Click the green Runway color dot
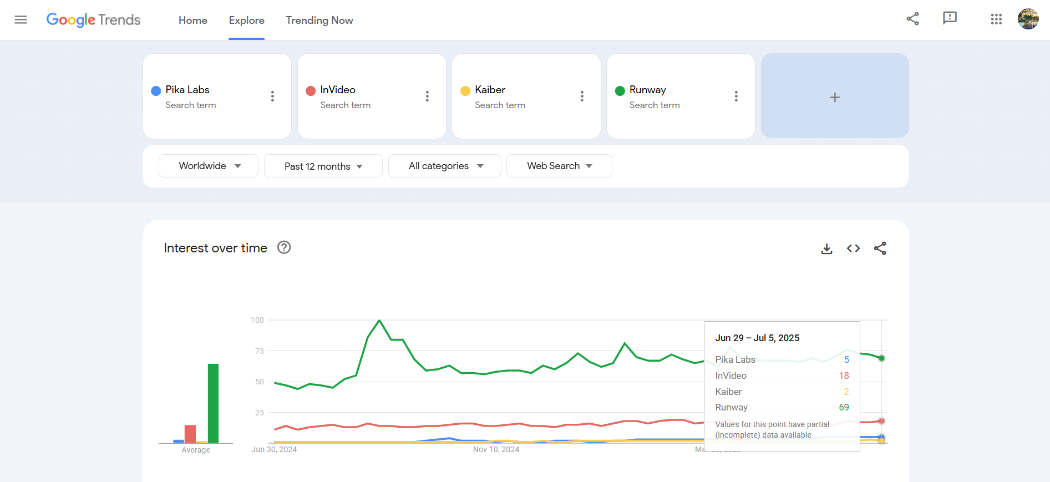The width and height of the screenshot is (1050, 482). pyautogui.click(x=620, y=90)
